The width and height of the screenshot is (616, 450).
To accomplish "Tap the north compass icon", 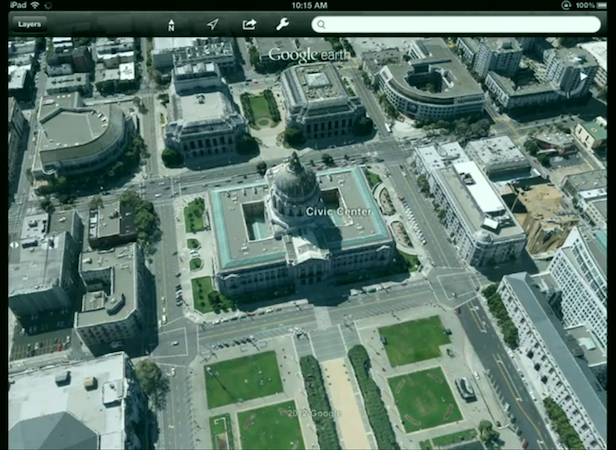I will pos(171,24).
